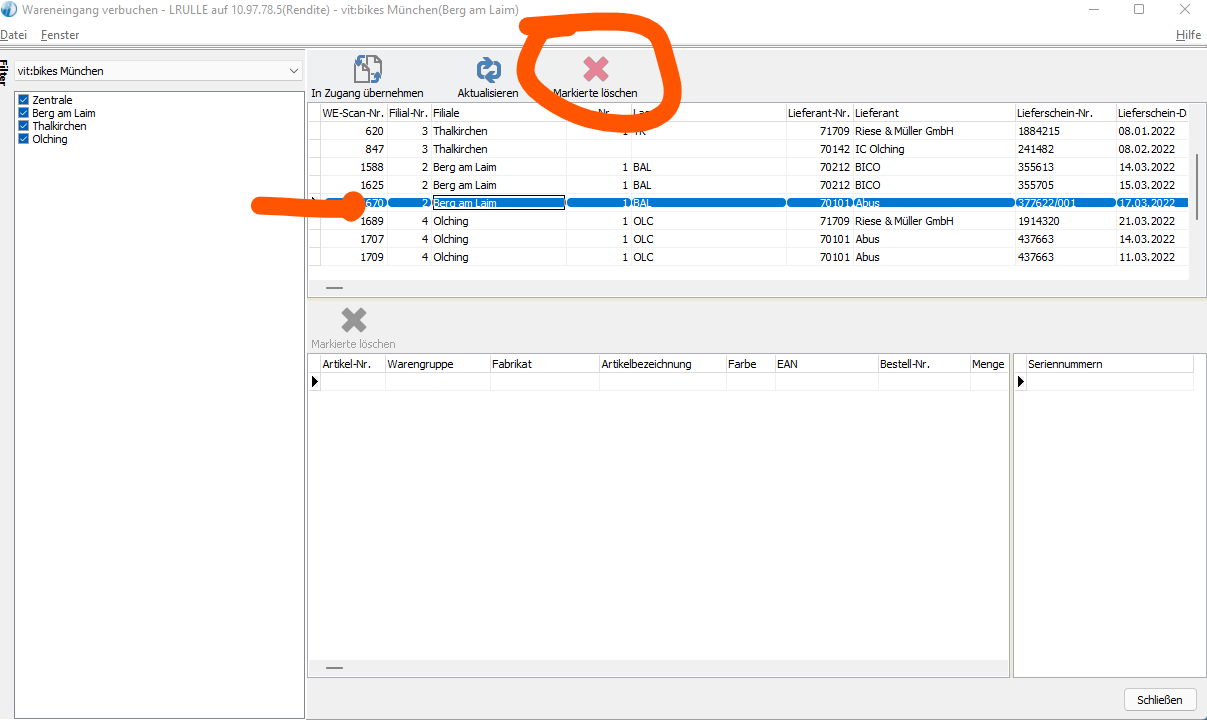Click the Filial-Nr. column header
Screen dimensions: 1207x720
(409, 113)
